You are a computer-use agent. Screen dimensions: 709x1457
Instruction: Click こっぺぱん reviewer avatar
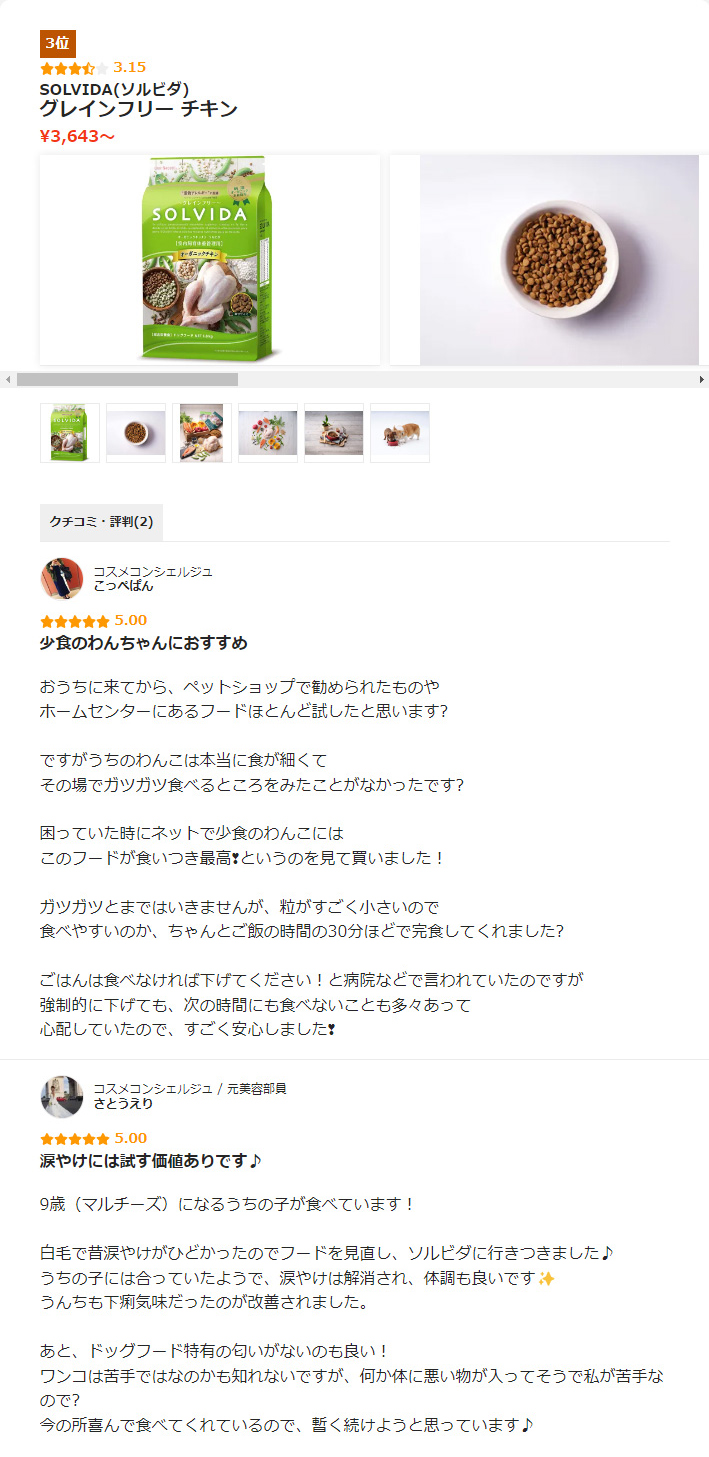tap(61, 579)
